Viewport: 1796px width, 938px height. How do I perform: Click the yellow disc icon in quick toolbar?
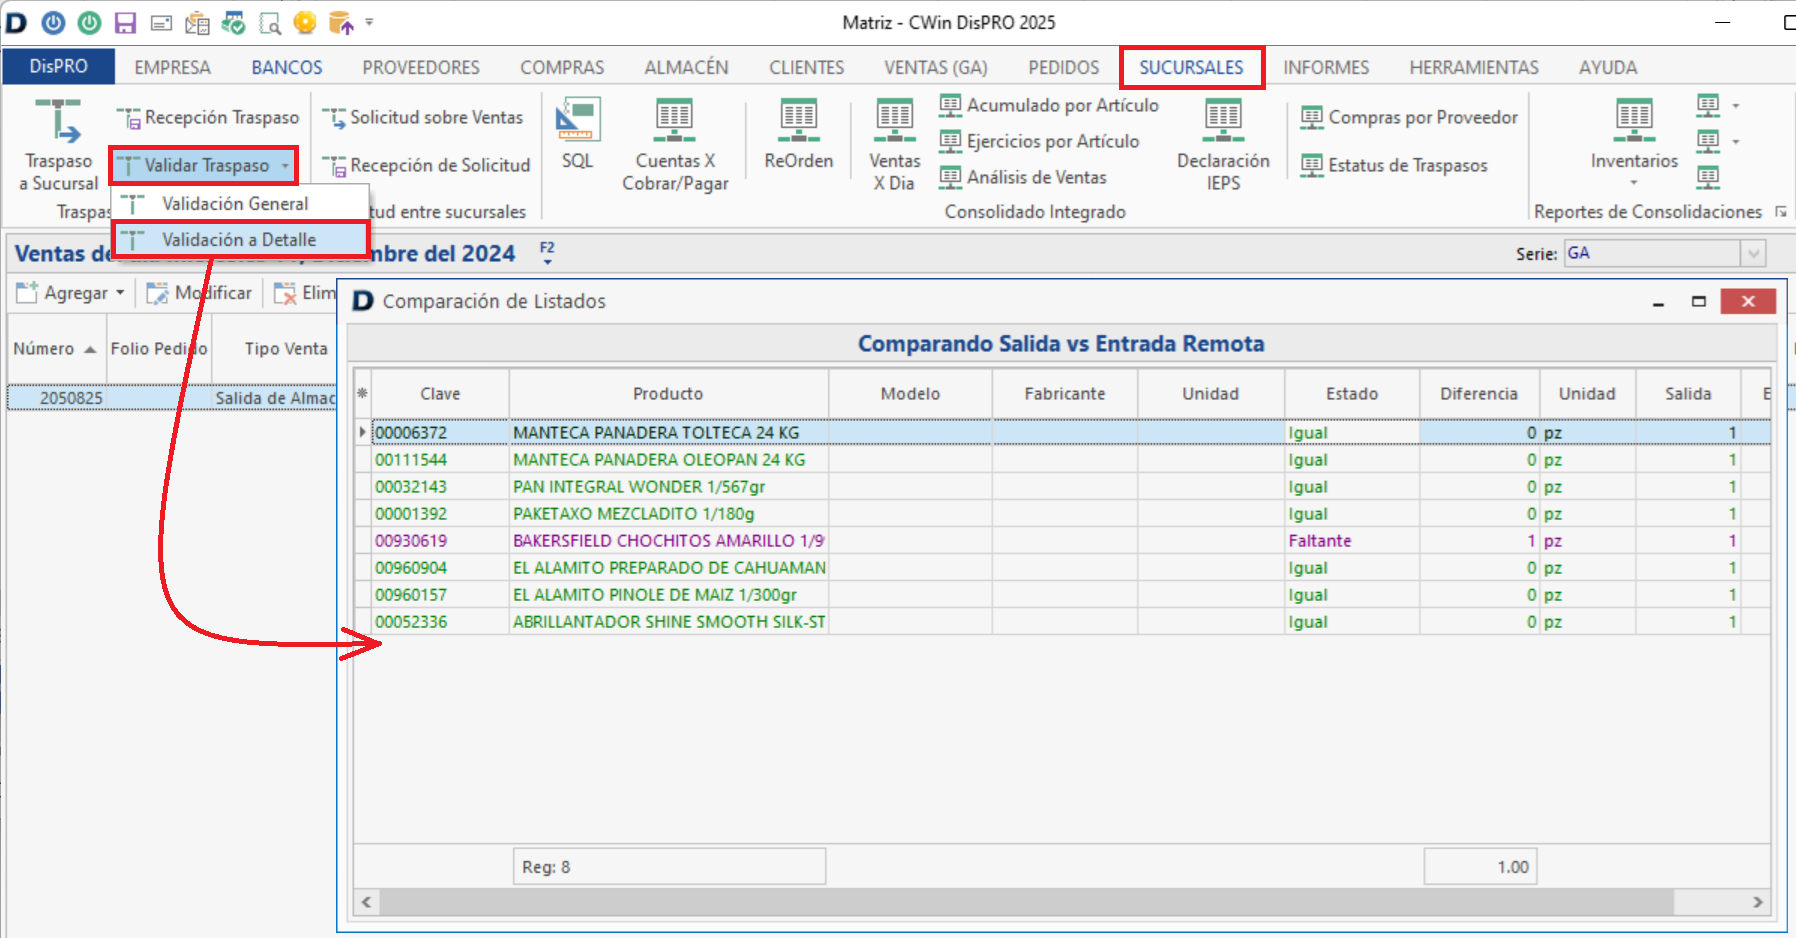(305, 22)
